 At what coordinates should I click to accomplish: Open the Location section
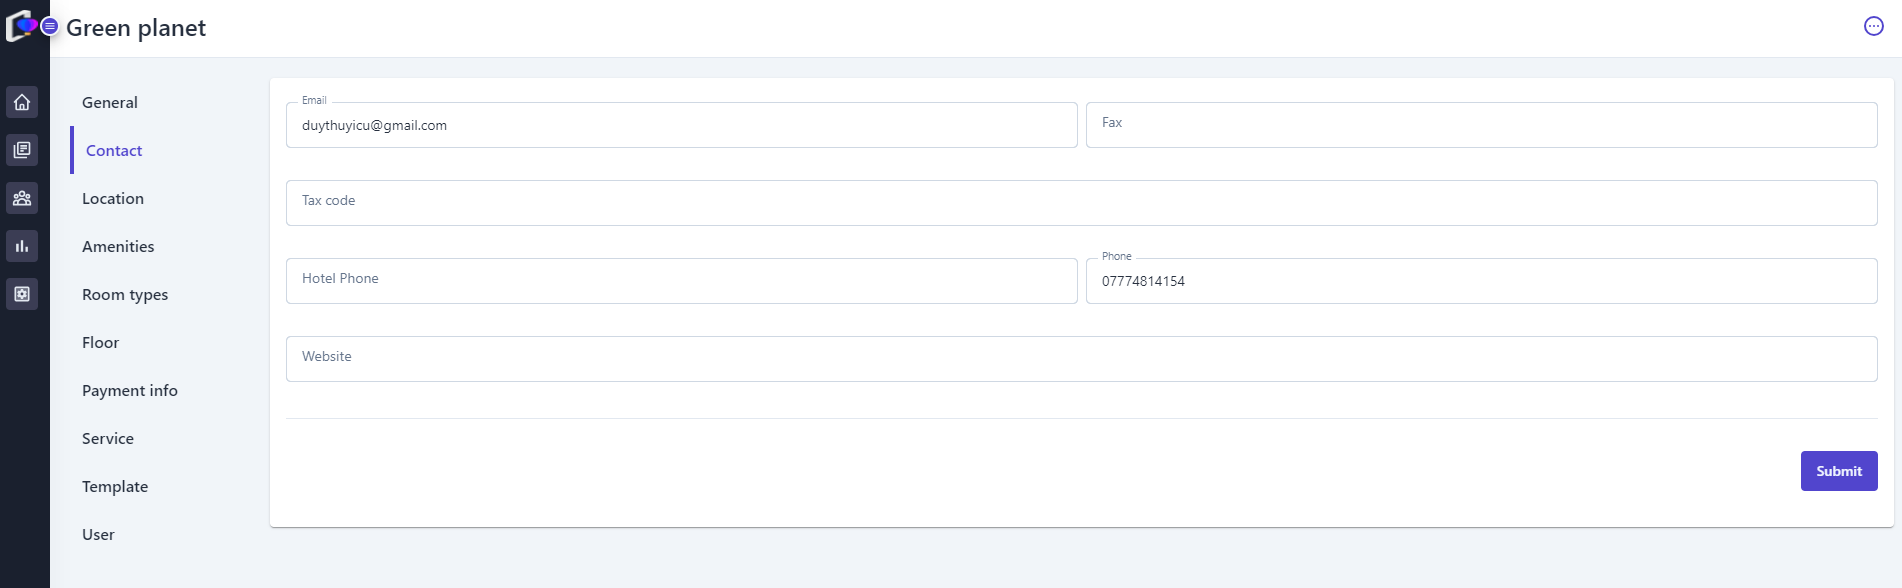tap(113, 198)
